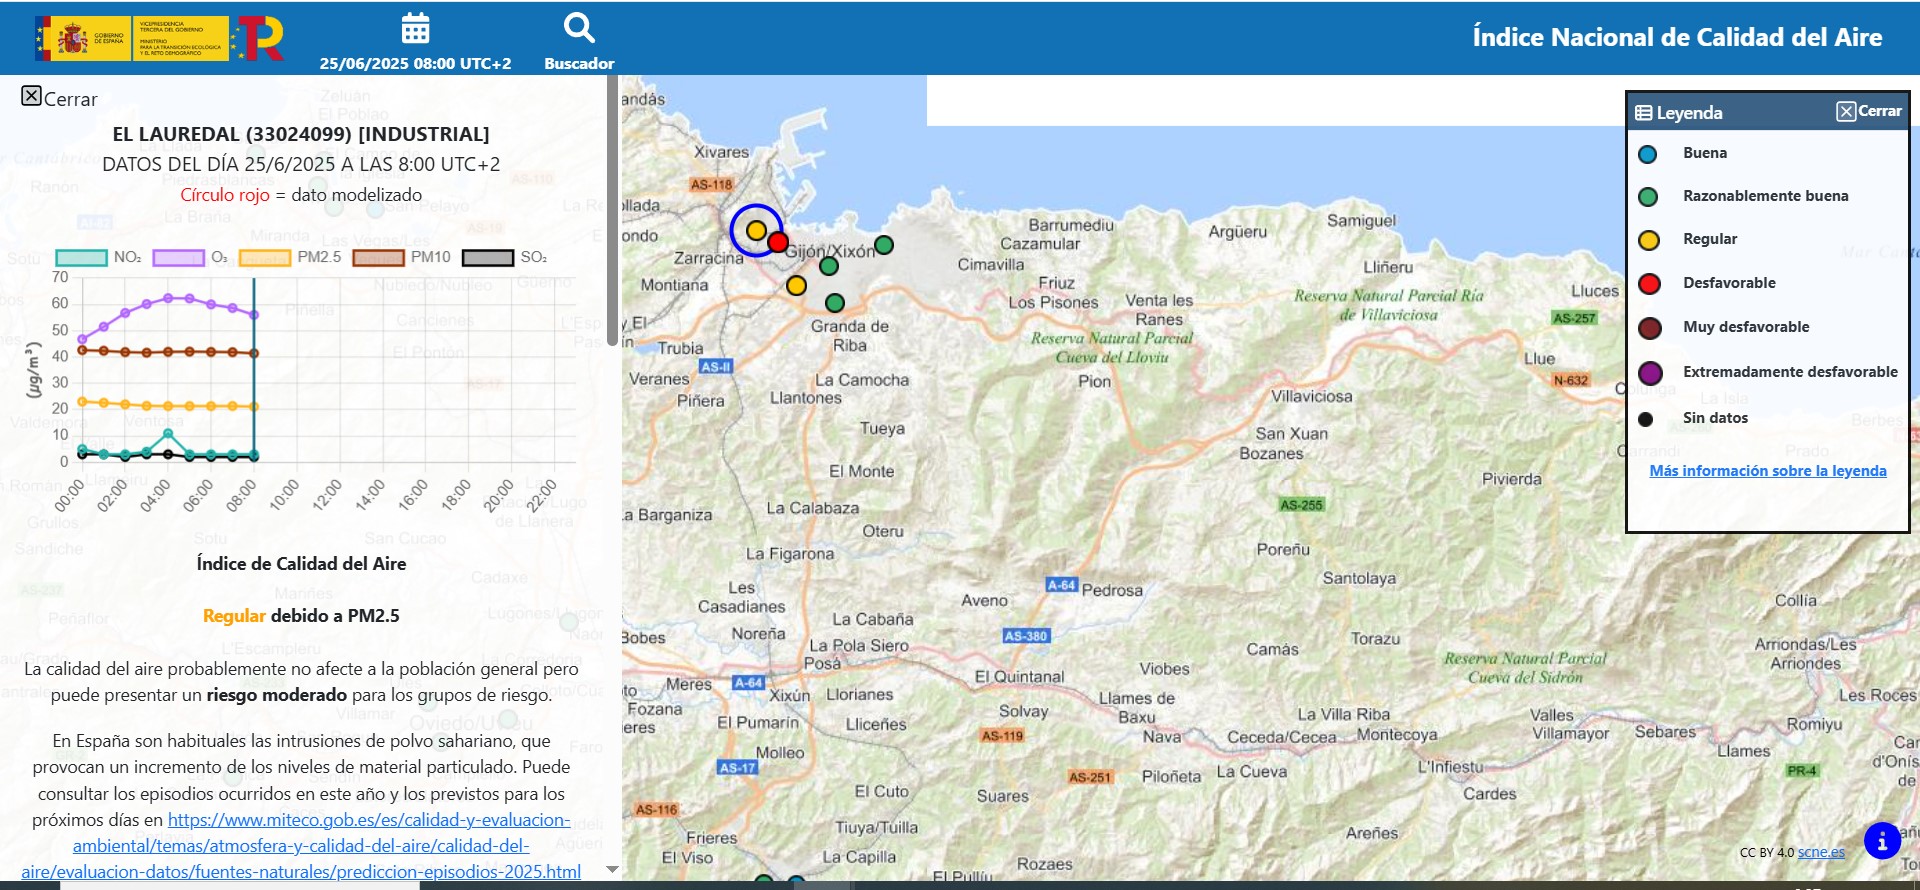
Task: Click the date 25/06/2025 08:00 UTC+2 label
Action: [x=415, y=63]
